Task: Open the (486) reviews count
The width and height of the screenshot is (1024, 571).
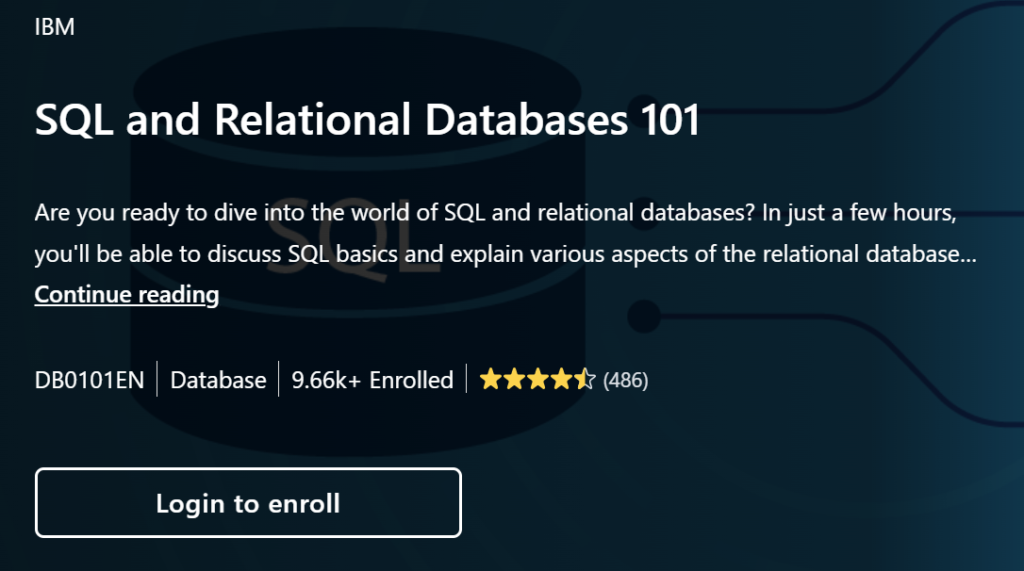Action: (x=626, y=380)
